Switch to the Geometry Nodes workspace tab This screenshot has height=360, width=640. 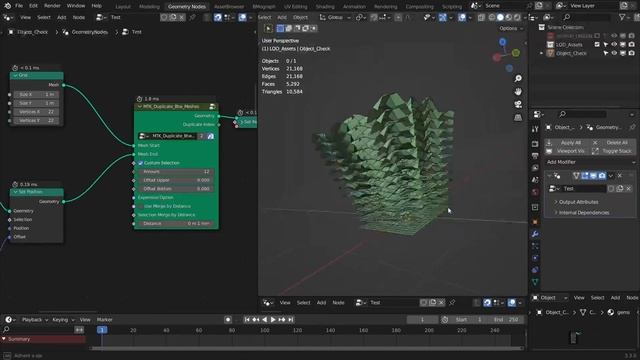click(187, 7)
